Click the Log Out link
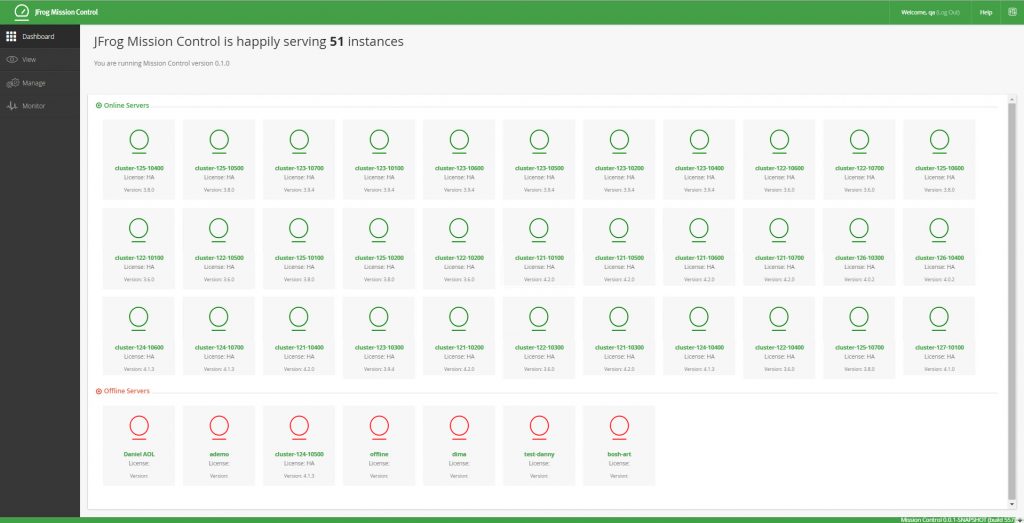The height and width of the screenshot is (523, 1024). pyautogui.click(x=948, y=12)
